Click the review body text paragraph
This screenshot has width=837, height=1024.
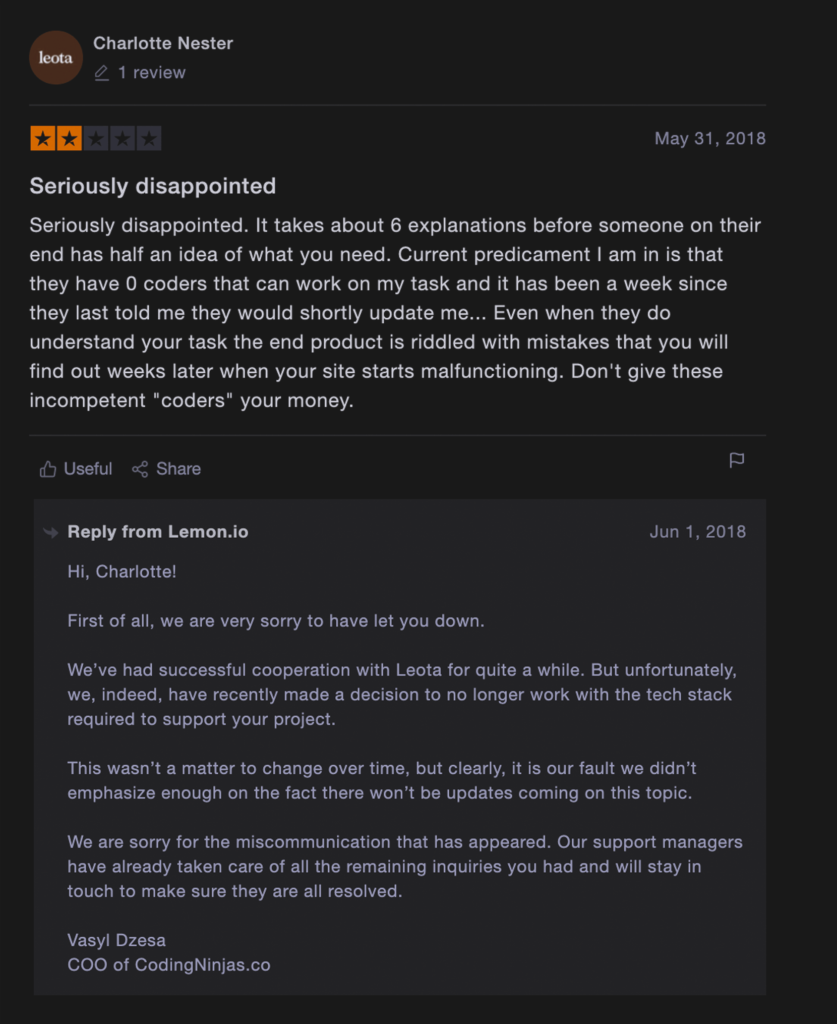(x=396, y=313)
